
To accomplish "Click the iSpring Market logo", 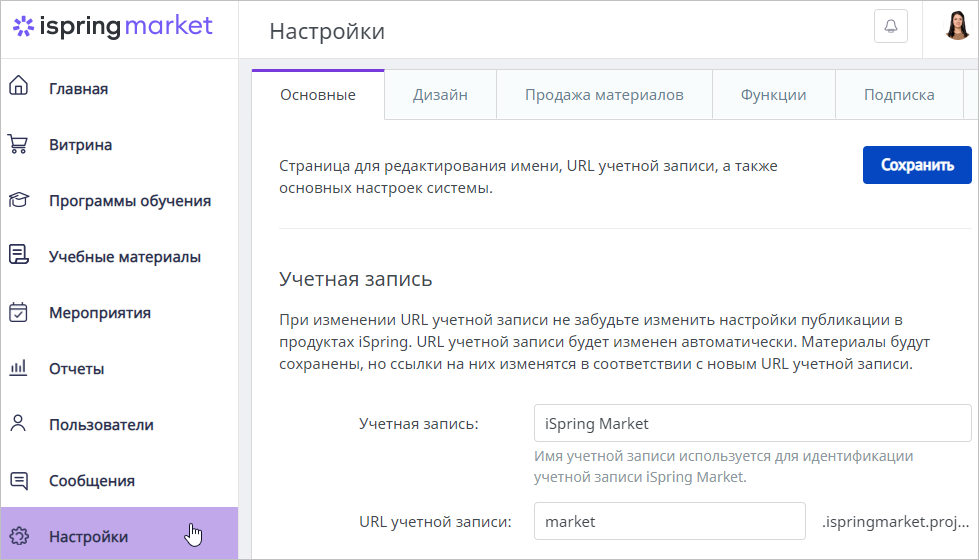I will pos(113,27).
